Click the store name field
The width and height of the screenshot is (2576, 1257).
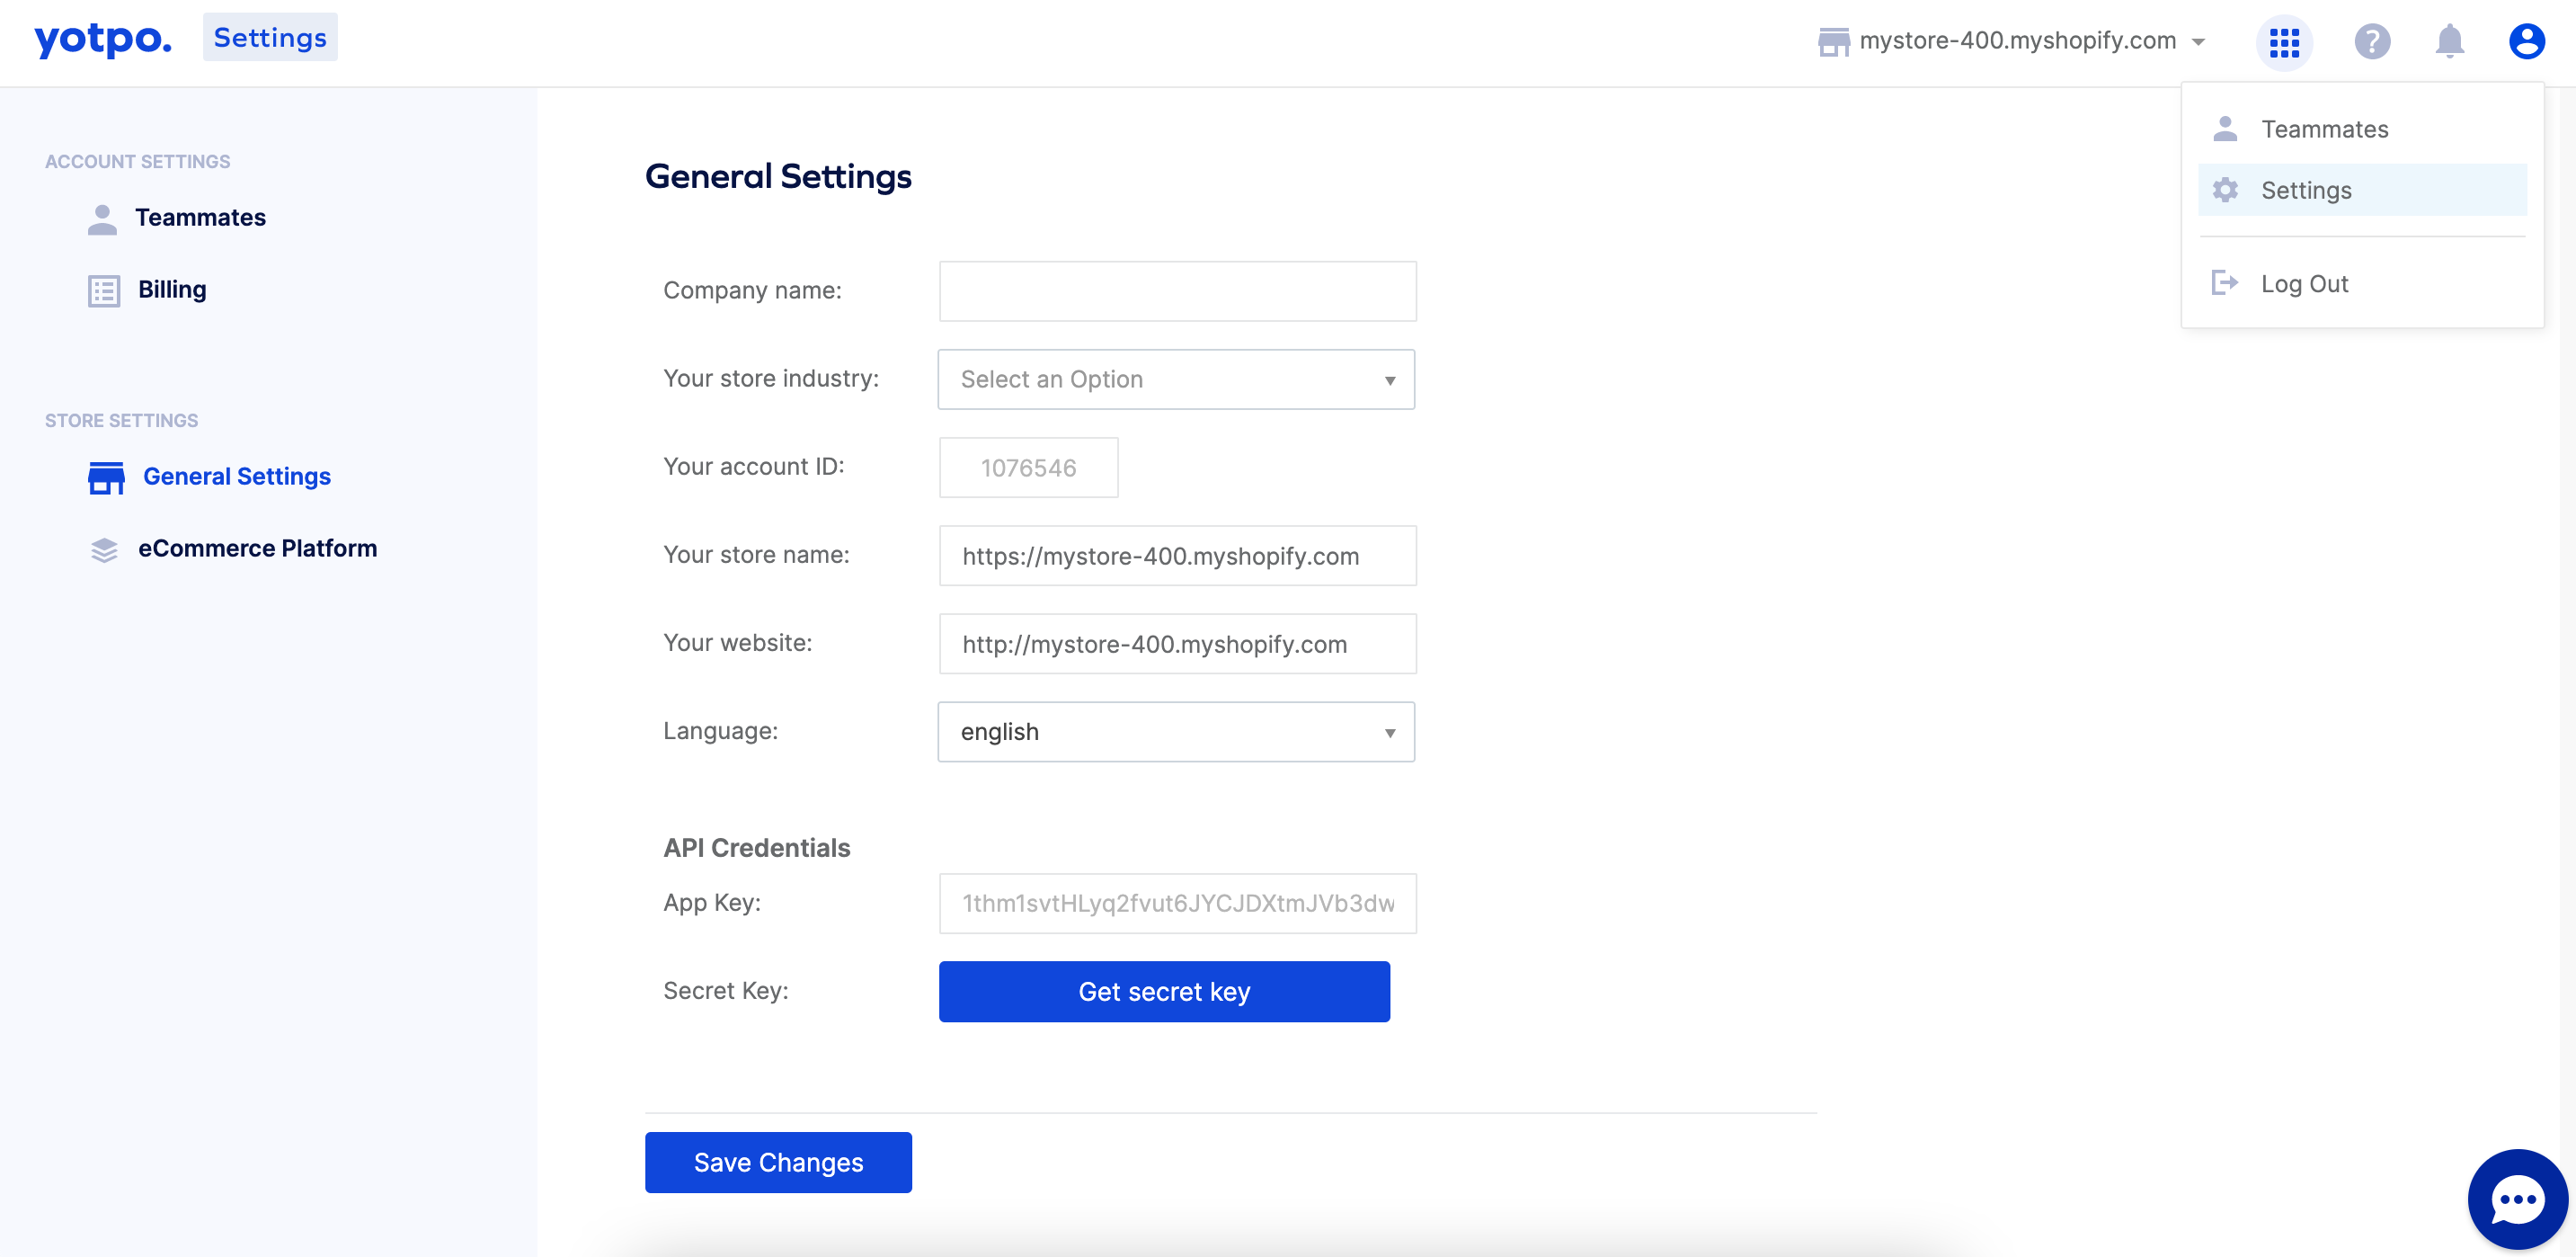[x=1177, y=556]
